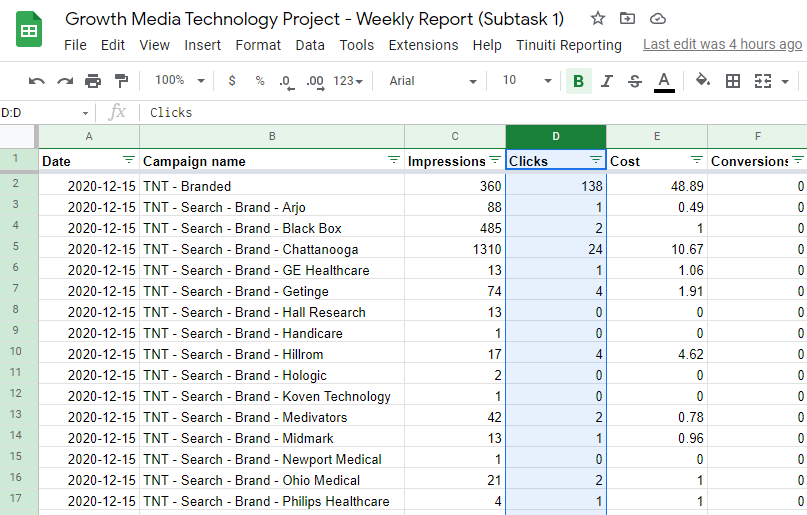Image resolution: width=807 pixels, height=515 pixels.
Task: Select column B header
Action: tap(272, 136)
